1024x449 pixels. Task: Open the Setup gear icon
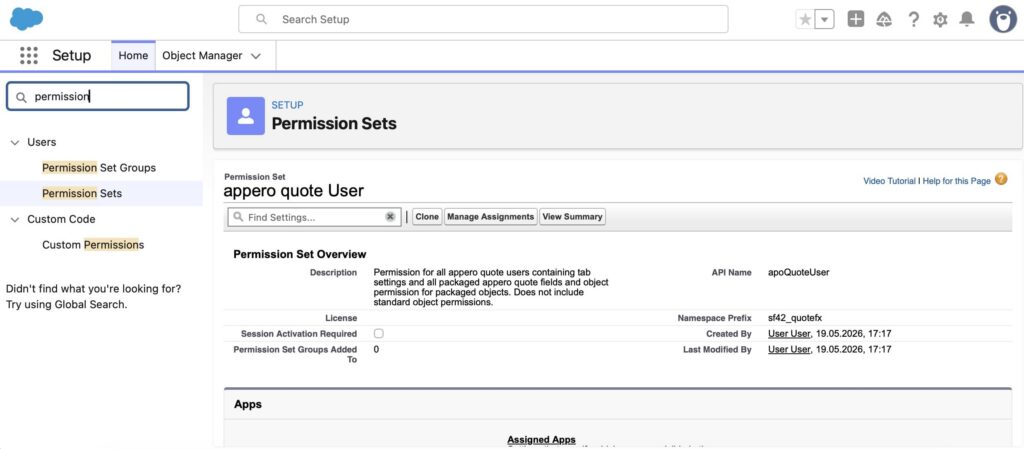[940, 20]
